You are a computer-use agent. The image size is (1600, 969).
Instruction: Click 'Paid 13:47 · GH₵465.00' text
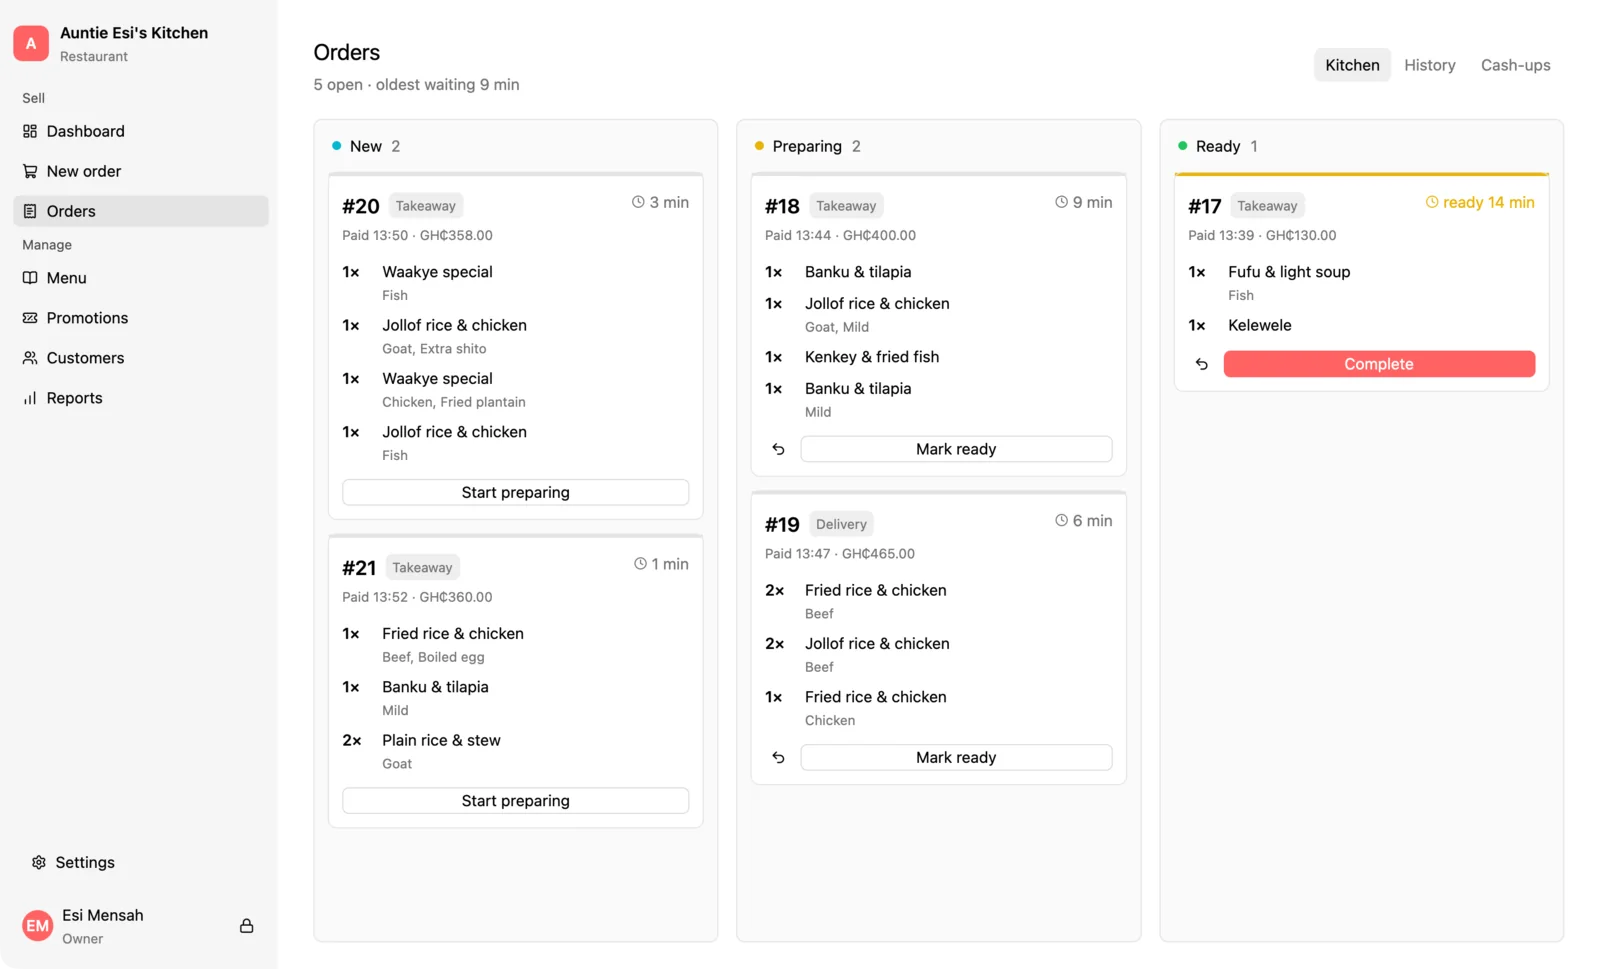coord(840,554)
